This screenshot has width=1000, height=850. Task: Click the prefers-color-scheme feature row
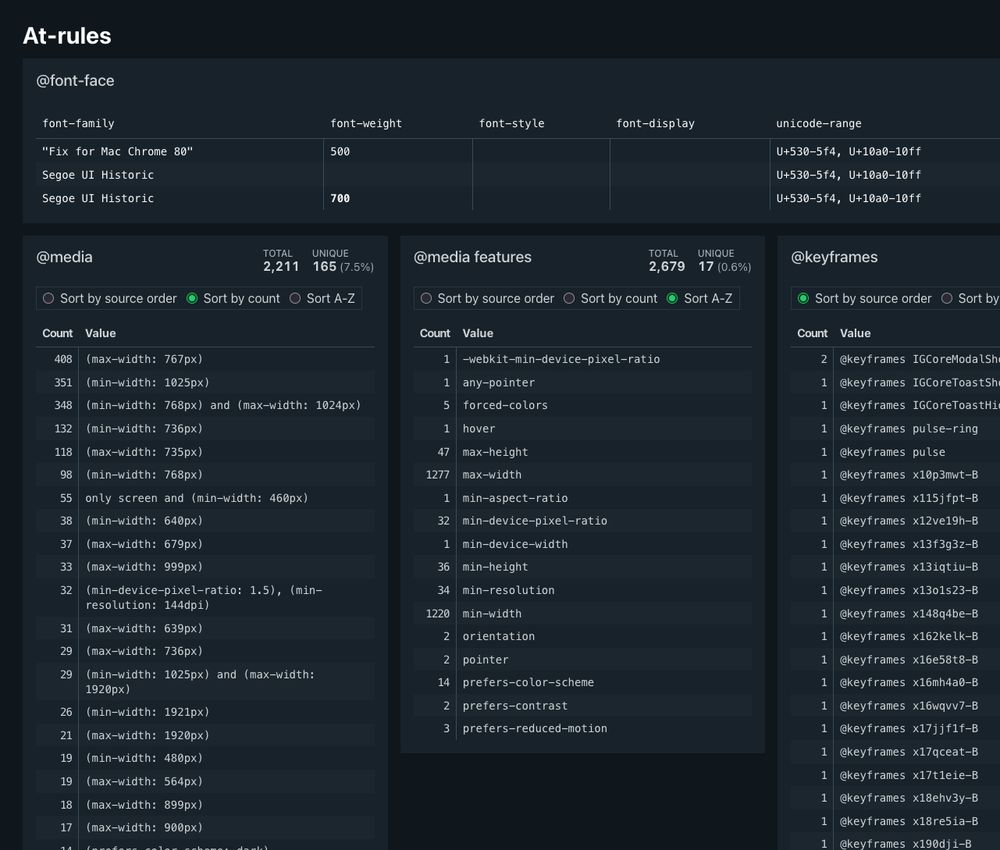pos(582,682)
